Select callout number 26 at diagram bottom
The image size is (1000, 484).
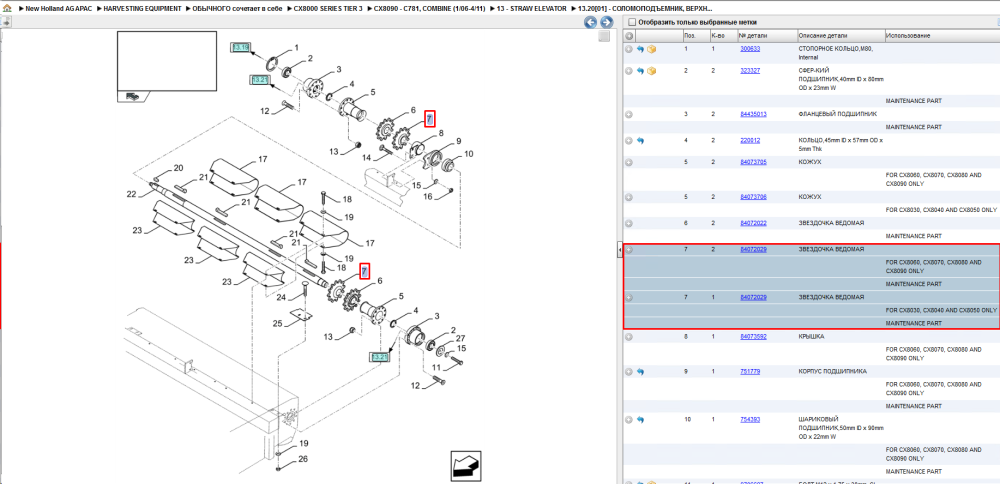[303, 458]
